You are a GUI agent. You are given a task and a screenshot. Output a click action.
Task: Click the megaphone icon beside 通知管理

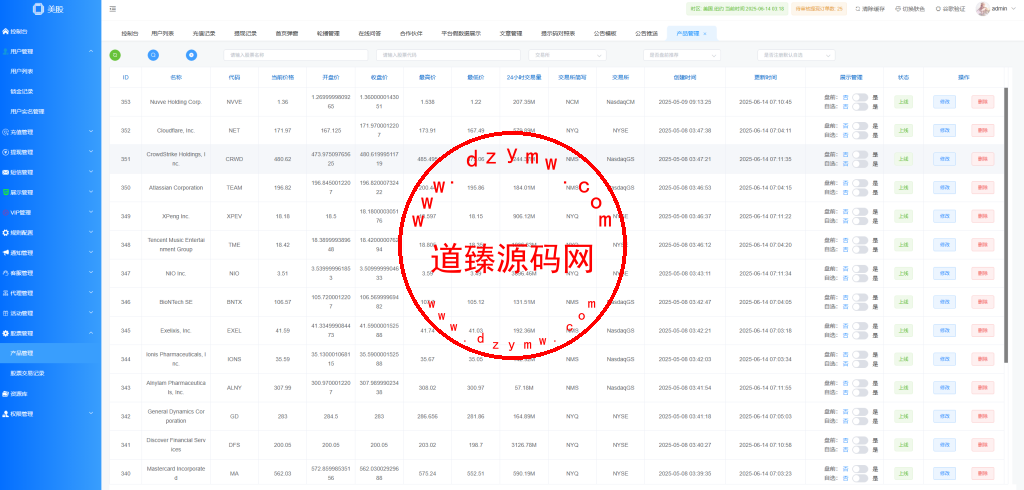(x=5, y=253)
